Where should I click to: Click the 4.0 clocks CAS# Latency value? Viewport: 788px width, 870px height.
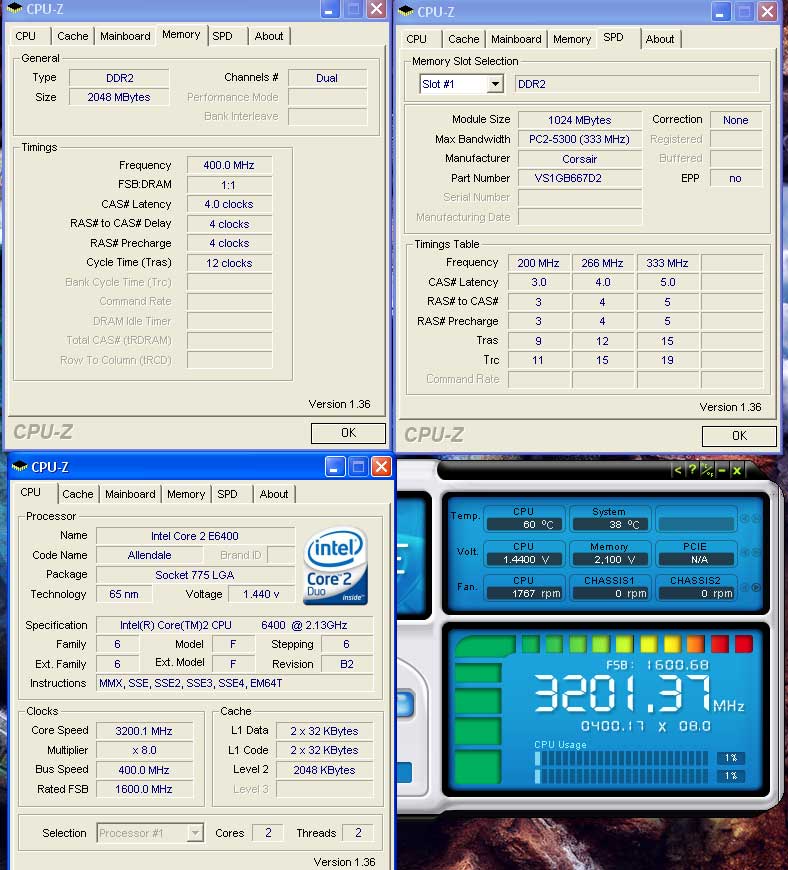(x=229, y=204)
